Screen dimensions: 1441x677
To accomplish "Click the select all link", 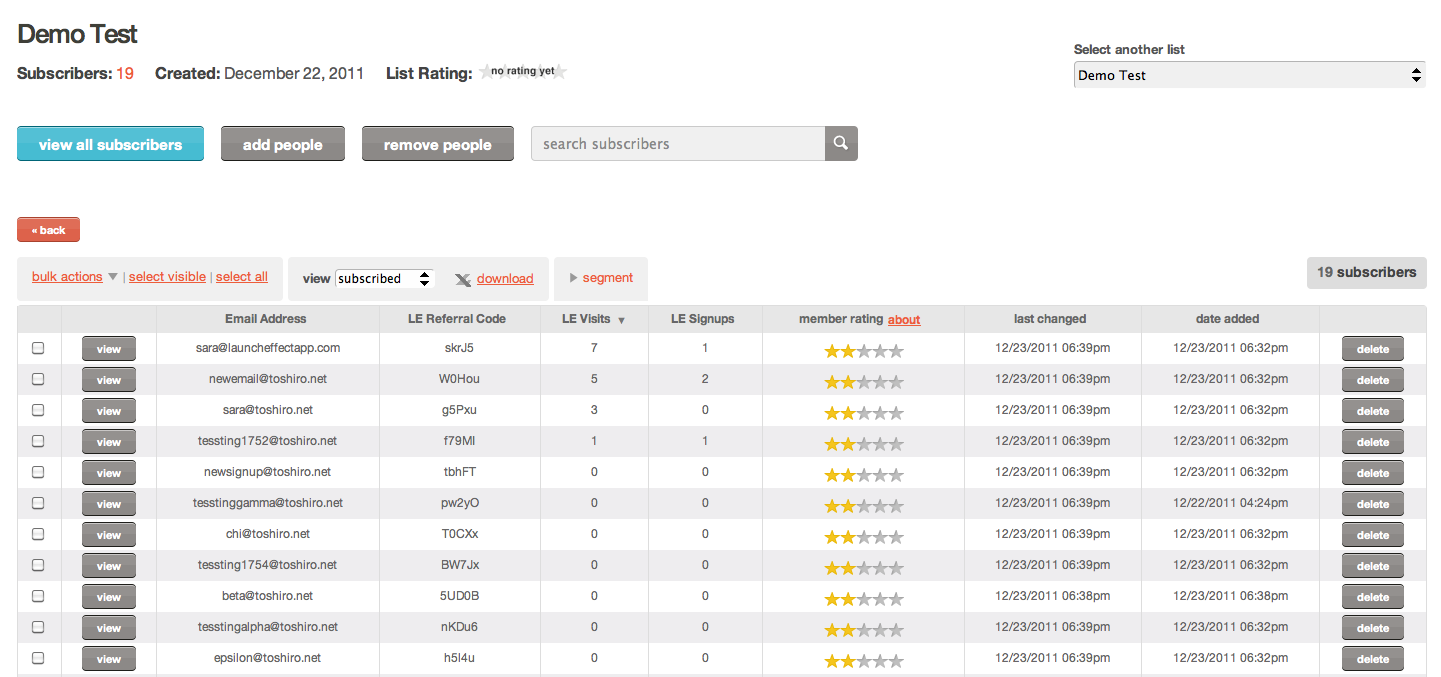I will (x=242, y=277).
